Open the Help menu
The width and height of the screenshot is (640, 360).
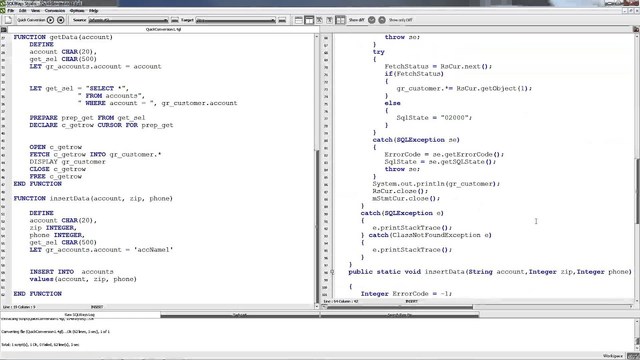pos(93,11)
